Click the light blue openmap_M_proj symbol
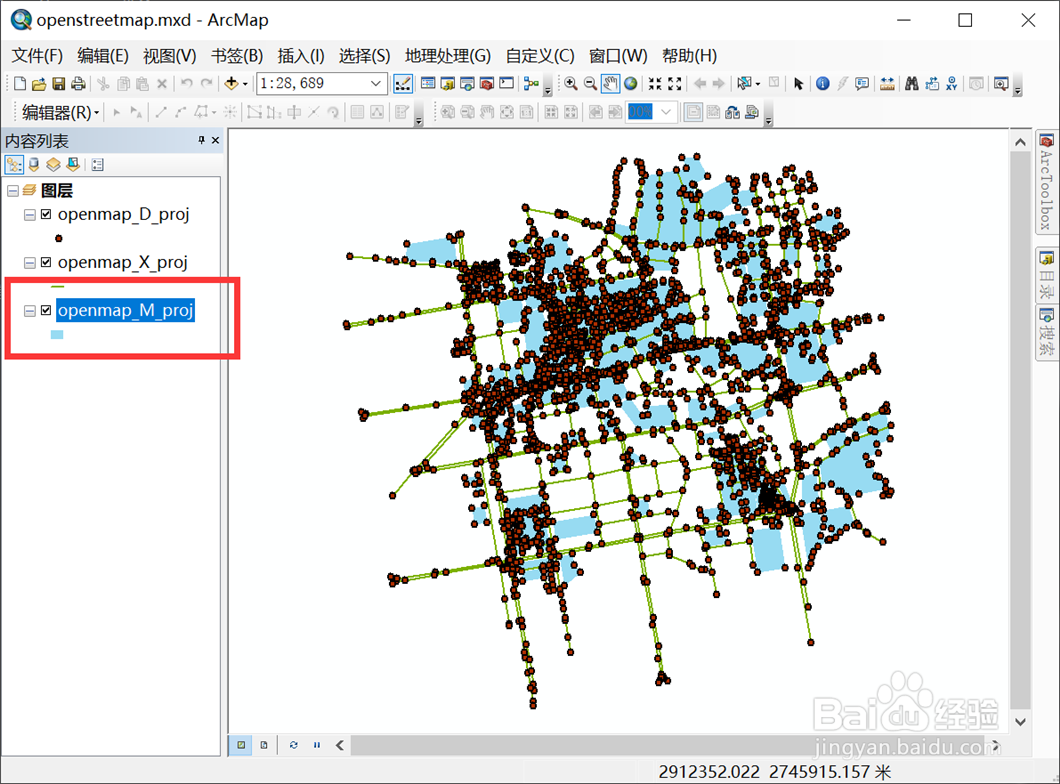1060x784 pixels. tap(57, 335)
